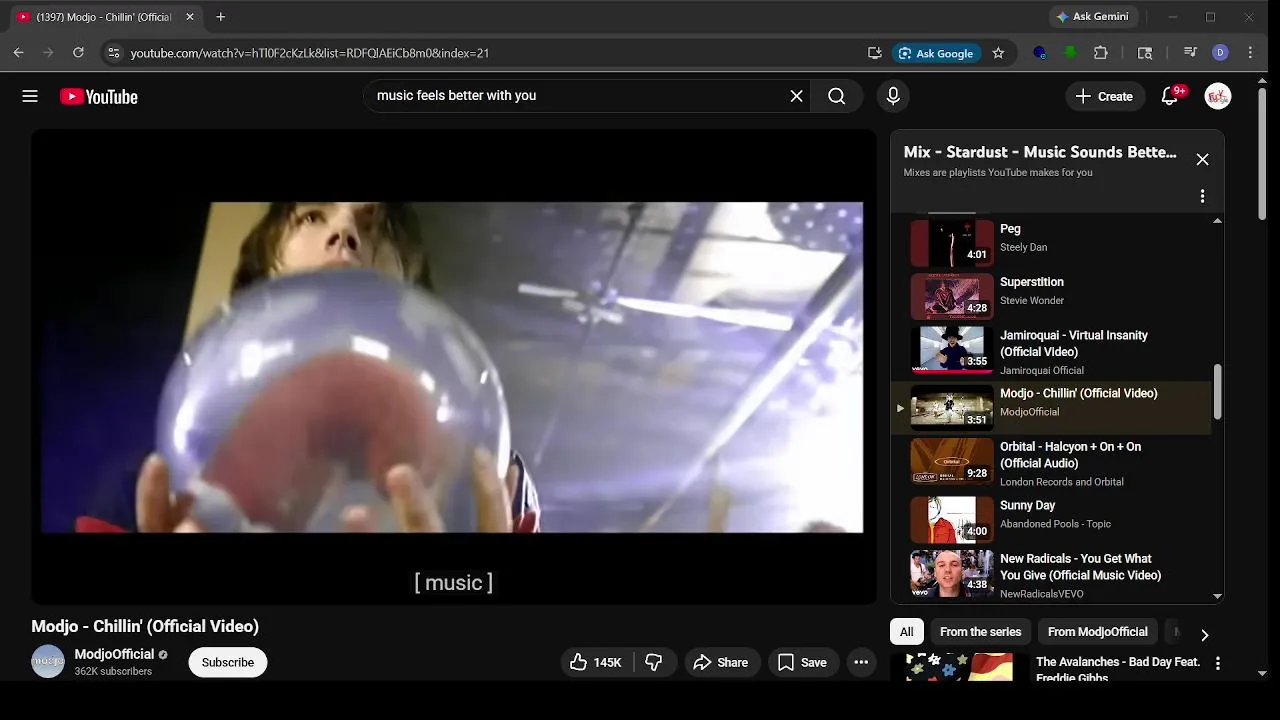Screen dimensions: 1280x720
Task: Open notifications bell
Action: 1171,96
